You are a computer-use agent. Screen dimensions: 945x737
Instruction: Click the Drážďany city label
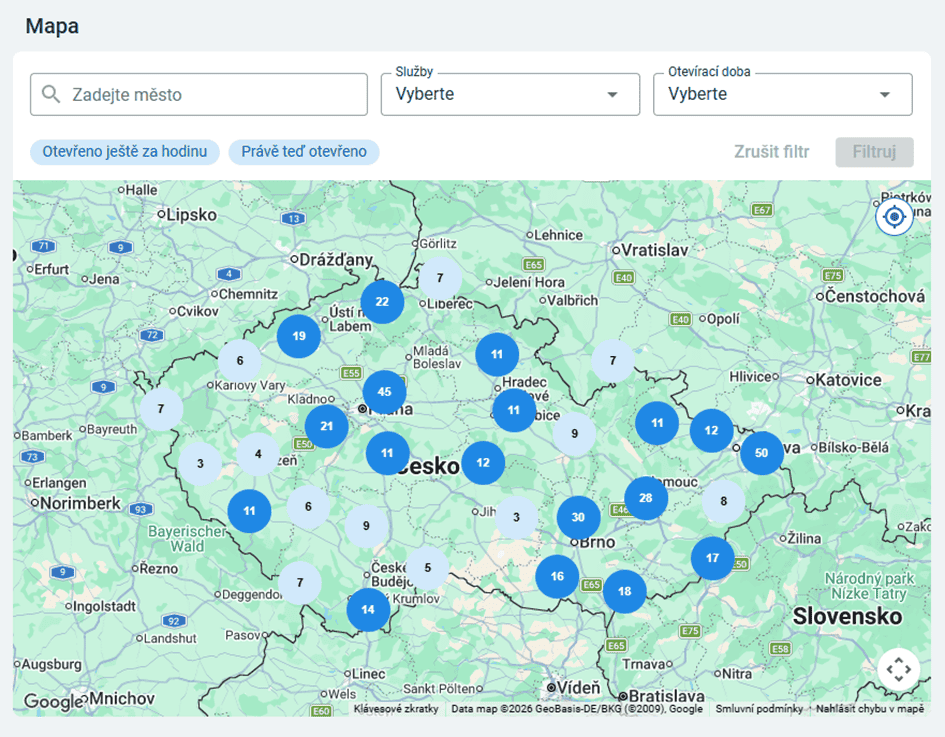coord(336,260)
